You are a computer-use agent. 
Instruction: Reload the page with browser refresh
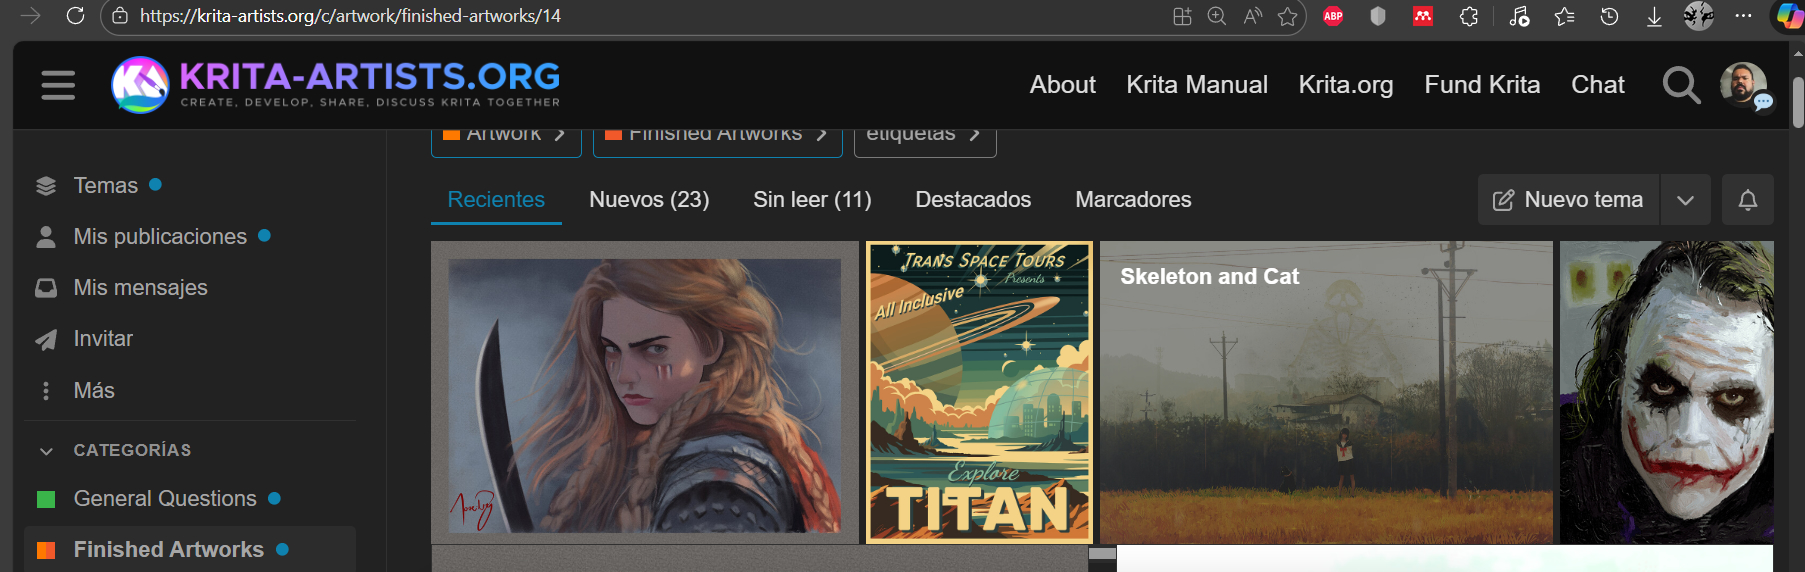tap(75, 16)
